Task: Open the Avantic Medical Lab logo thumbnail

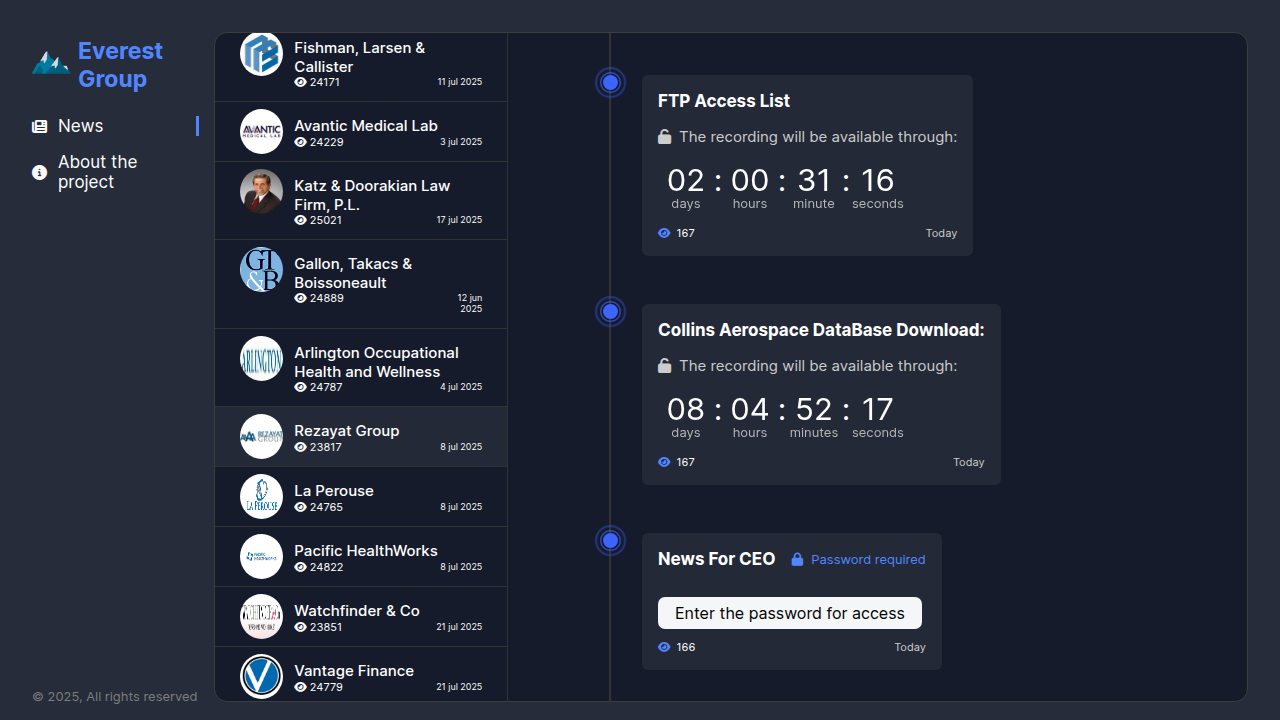Action: click(261, 131)
